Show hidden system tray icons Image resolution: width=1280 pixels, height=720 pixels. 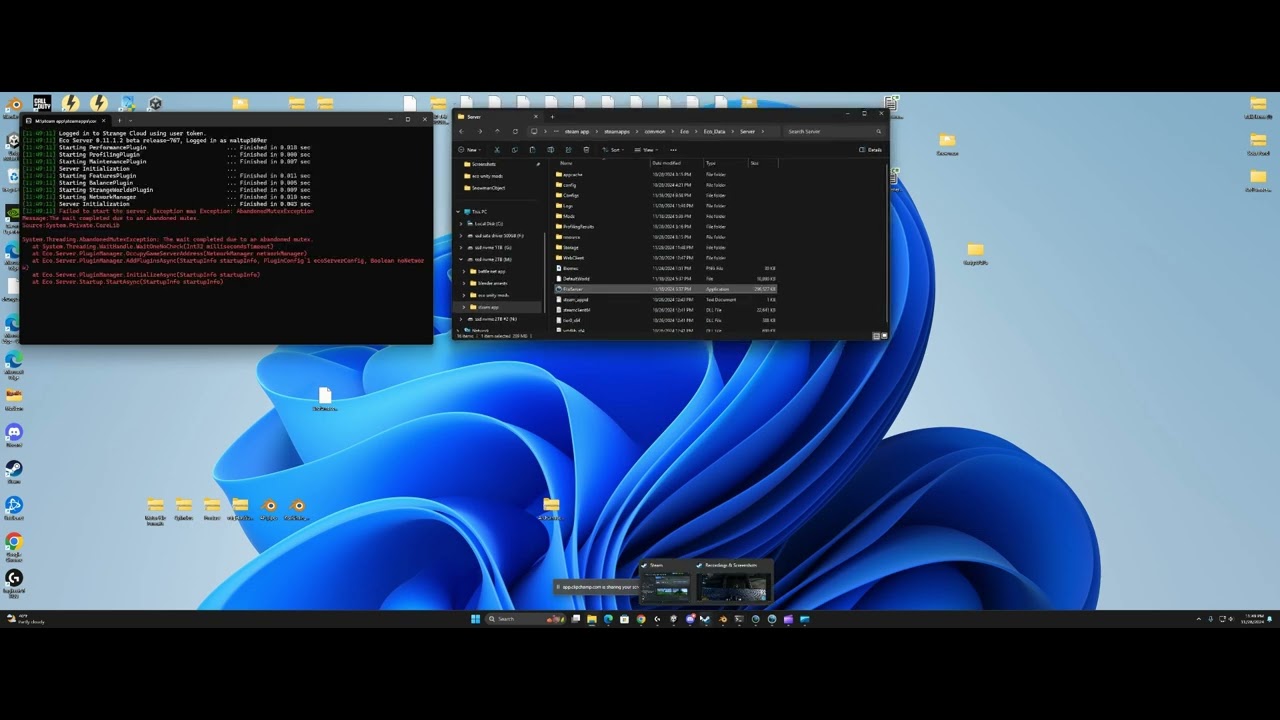pos(1199,619)
